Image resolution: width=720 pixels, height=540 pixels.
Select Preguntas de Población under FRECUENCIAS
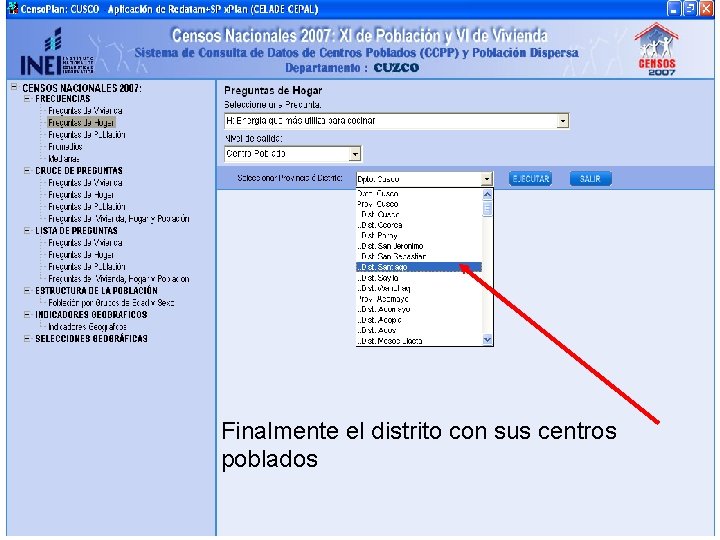(x=87, y=135)
